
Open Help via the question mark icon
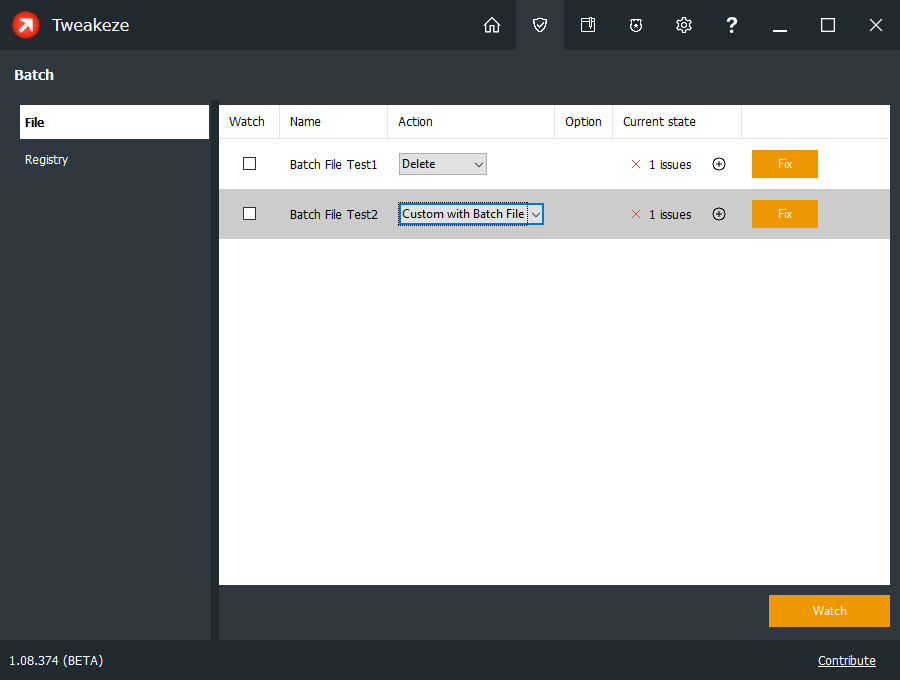tap(732, 25)
